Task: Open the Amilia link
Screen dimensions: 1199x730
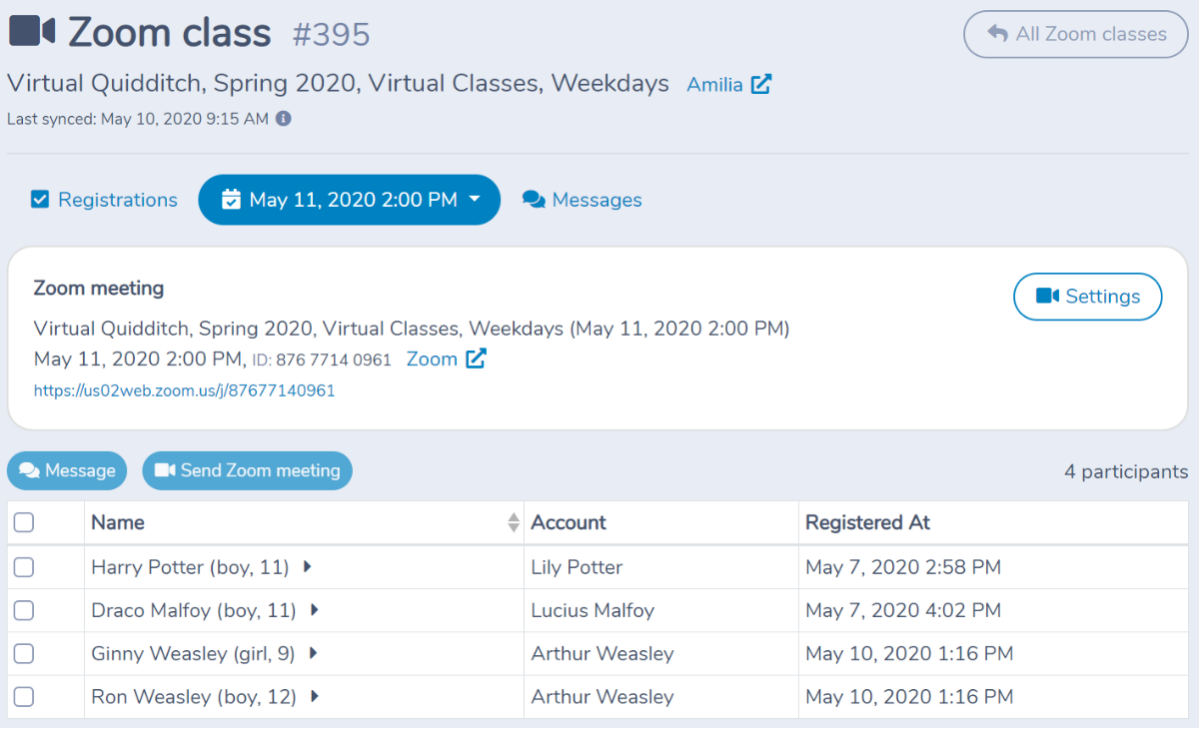Action: pos(714,84)
